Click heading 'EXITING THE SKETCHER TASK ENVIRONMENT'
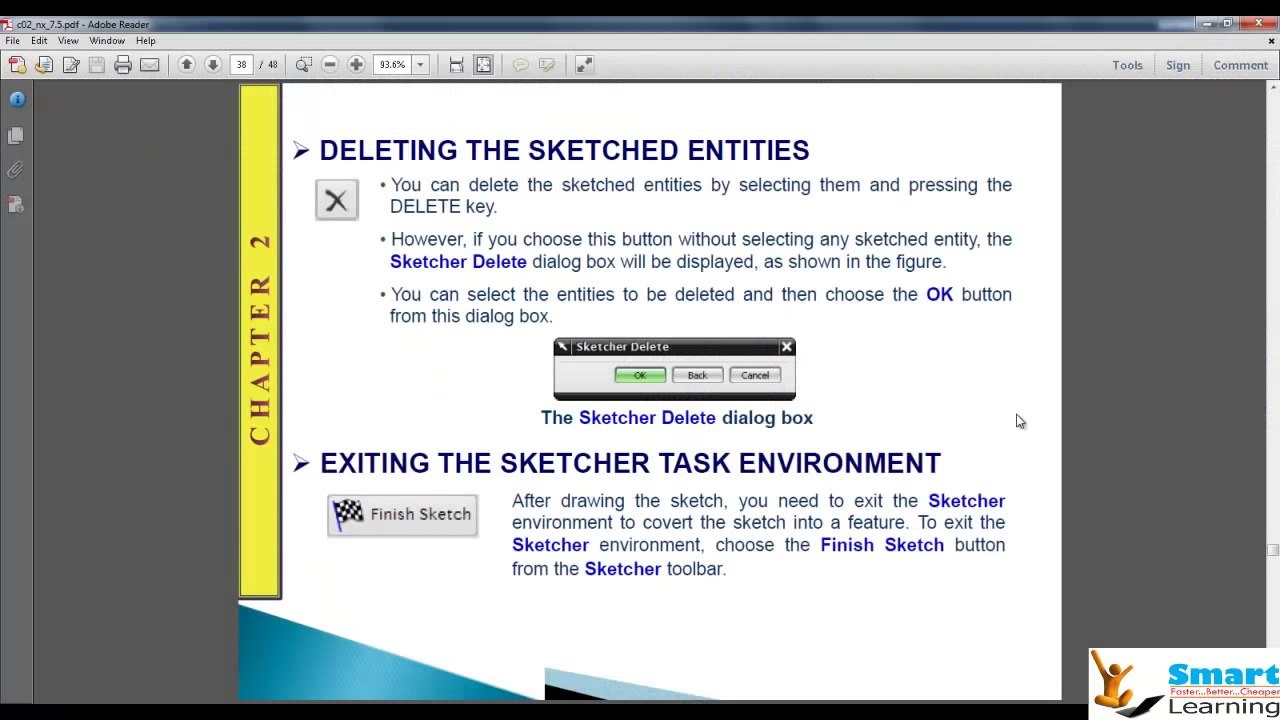1280x720 pixels. tap(630, 463)
